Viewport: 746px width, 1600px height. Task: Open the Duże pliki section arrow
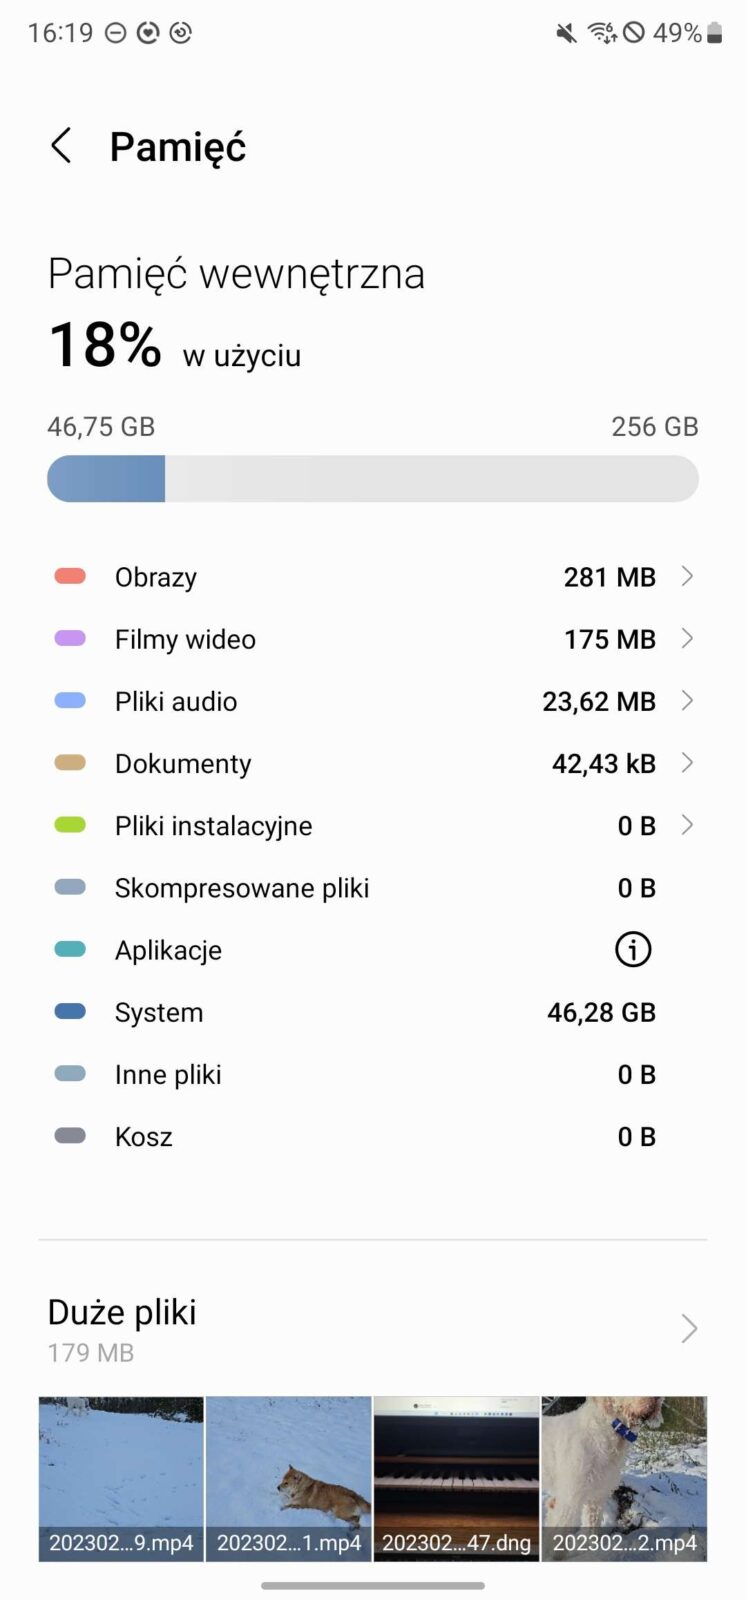point(688,1328)
